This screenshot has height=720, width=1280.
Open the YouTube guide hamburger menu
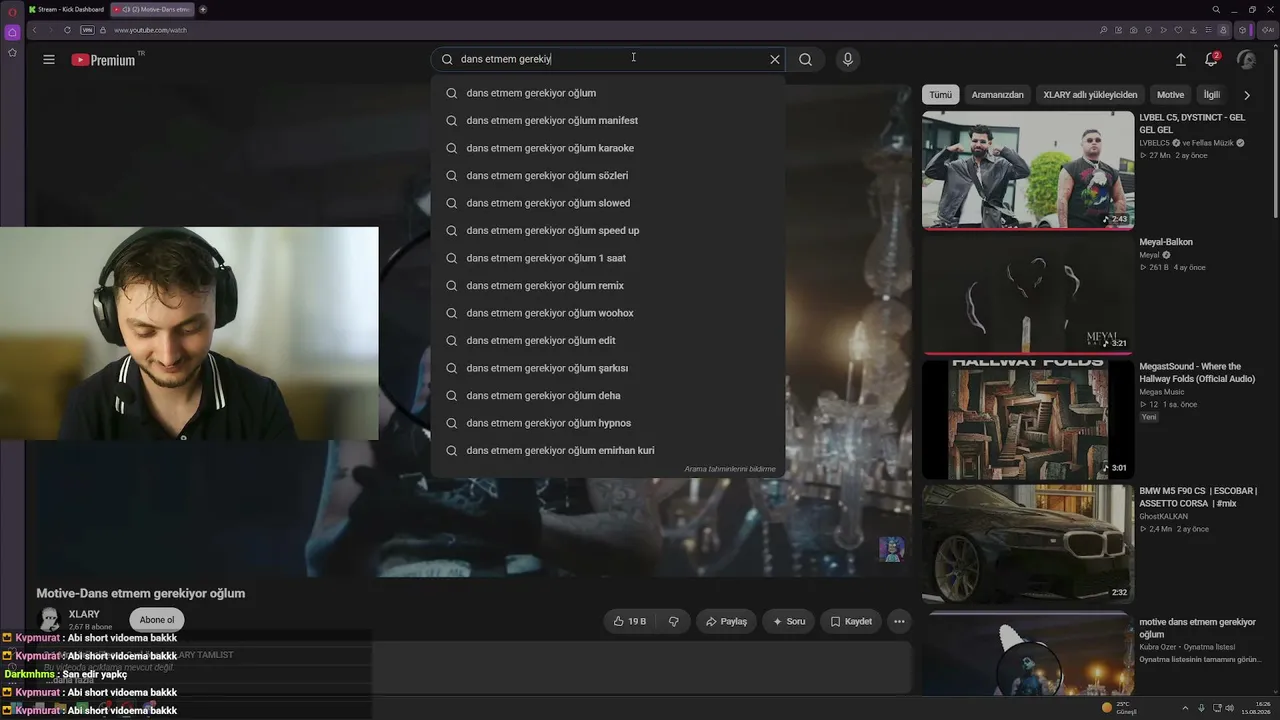tap(49, 60)
